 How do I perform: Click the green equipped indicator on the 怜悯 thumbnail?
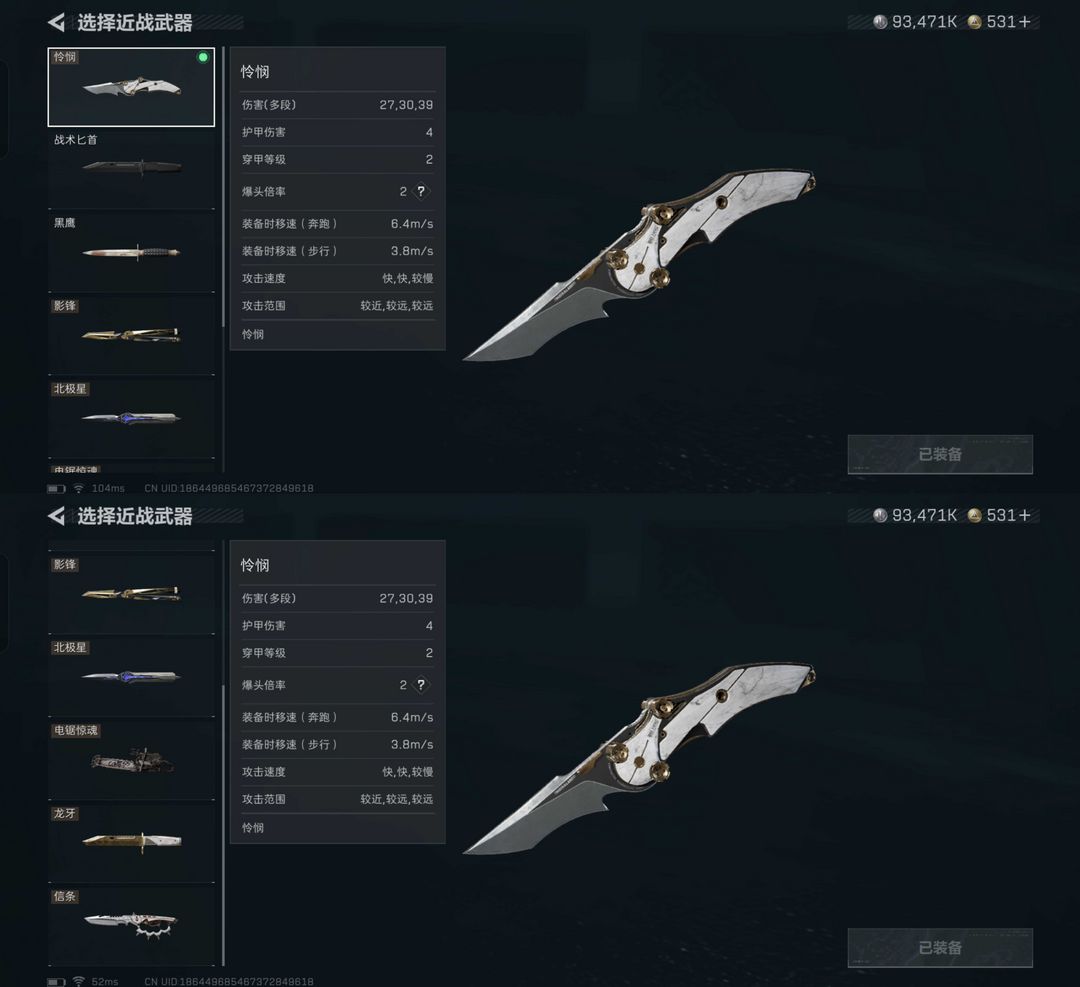202,57
